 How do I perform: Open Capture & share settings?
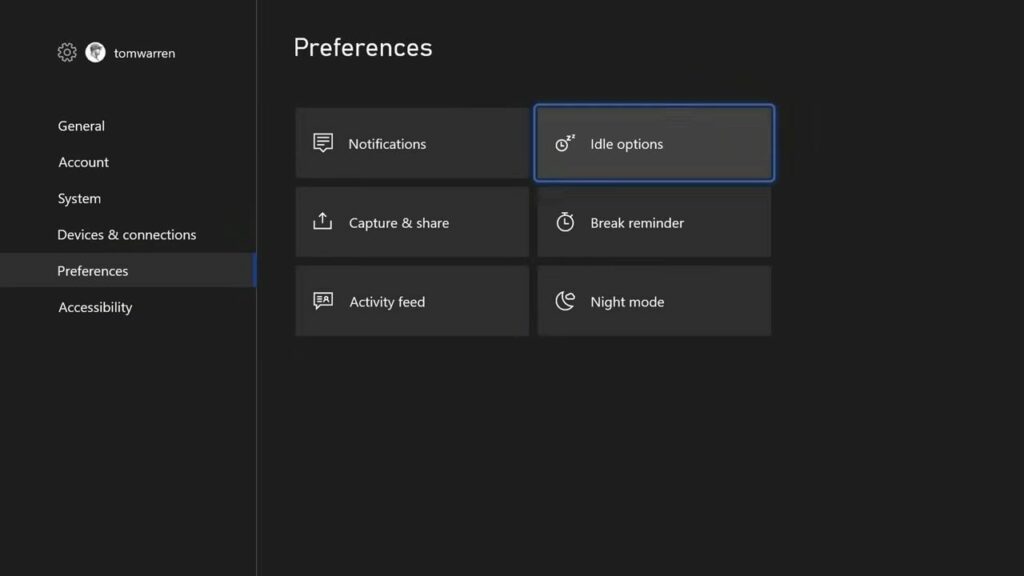tap(411, 222)
